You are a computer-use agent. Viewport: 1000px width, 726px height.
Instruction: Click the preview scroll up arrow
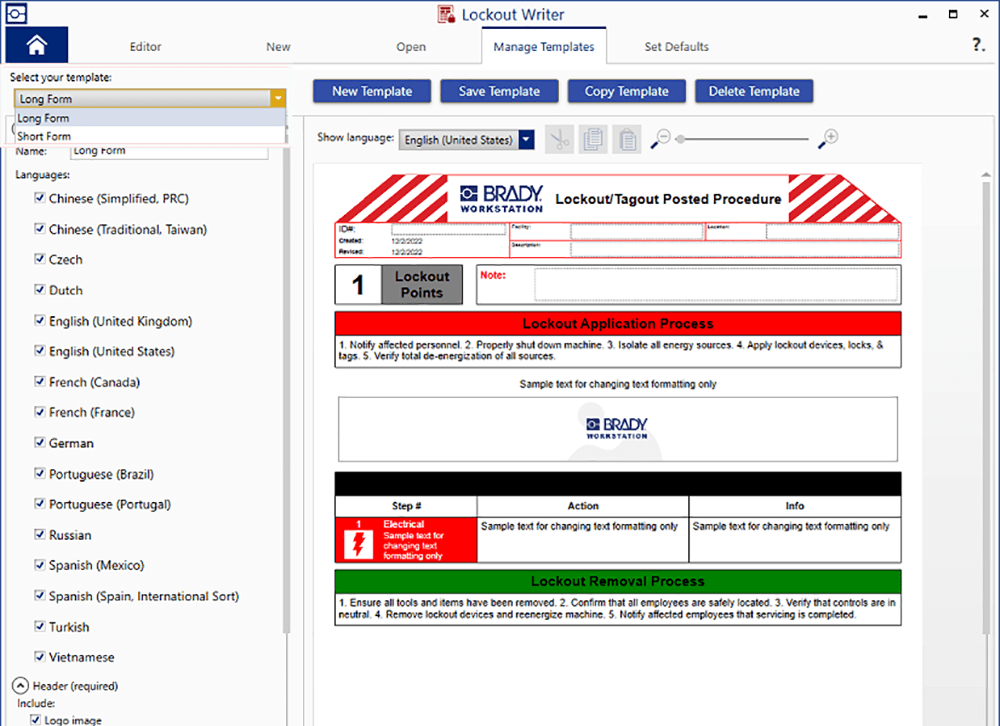986,174
